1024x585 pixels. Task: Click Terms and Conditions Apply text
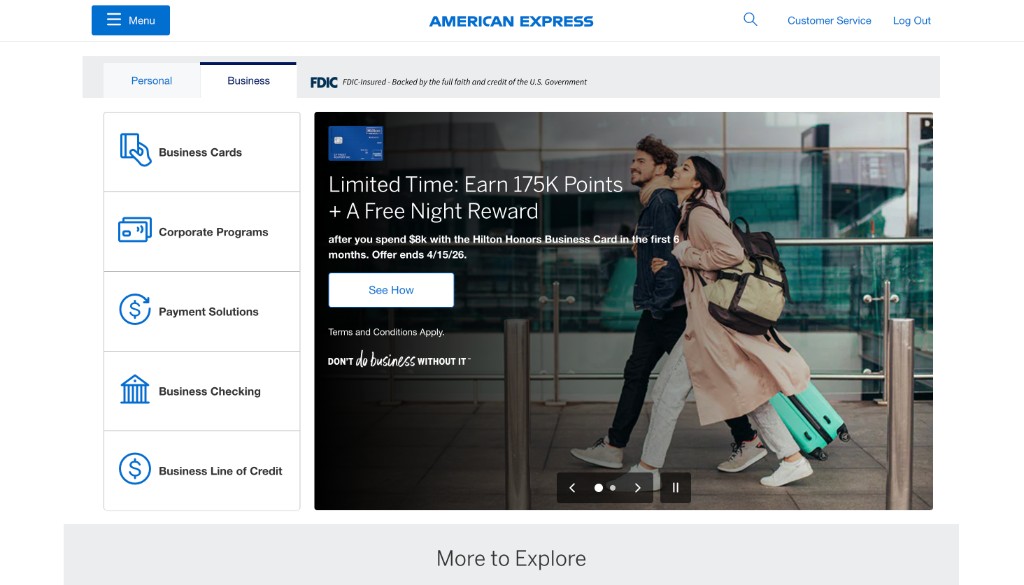tap(386, 332)
